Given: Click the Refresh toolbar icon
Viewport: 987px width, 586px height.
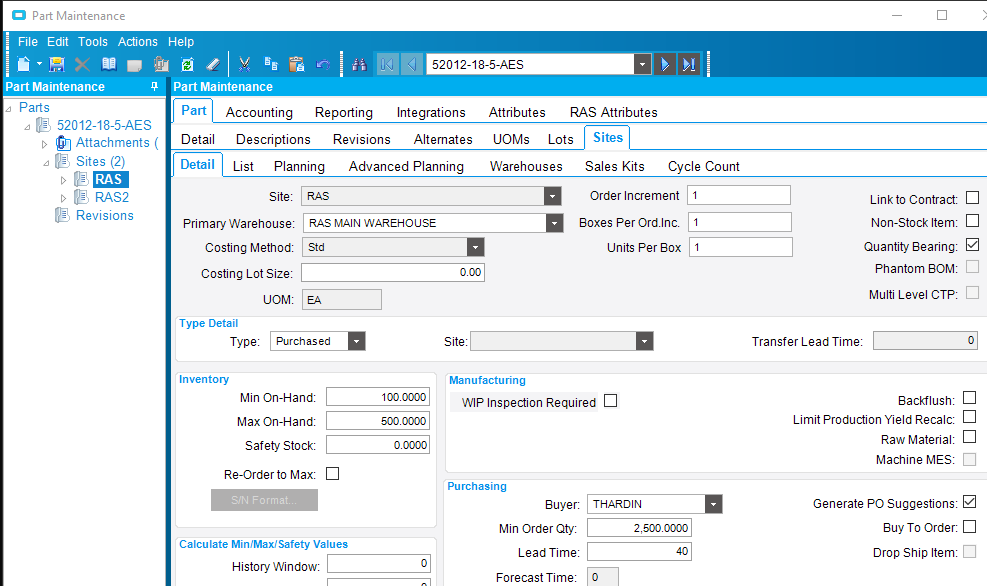Looking at the screenshot, I should click(x=187, y=64).
